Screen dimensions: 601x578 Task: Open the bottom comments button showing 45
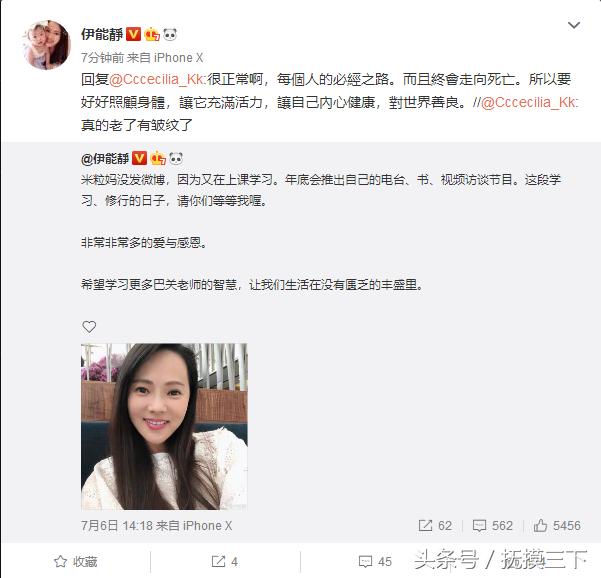(x=375, y=562)
